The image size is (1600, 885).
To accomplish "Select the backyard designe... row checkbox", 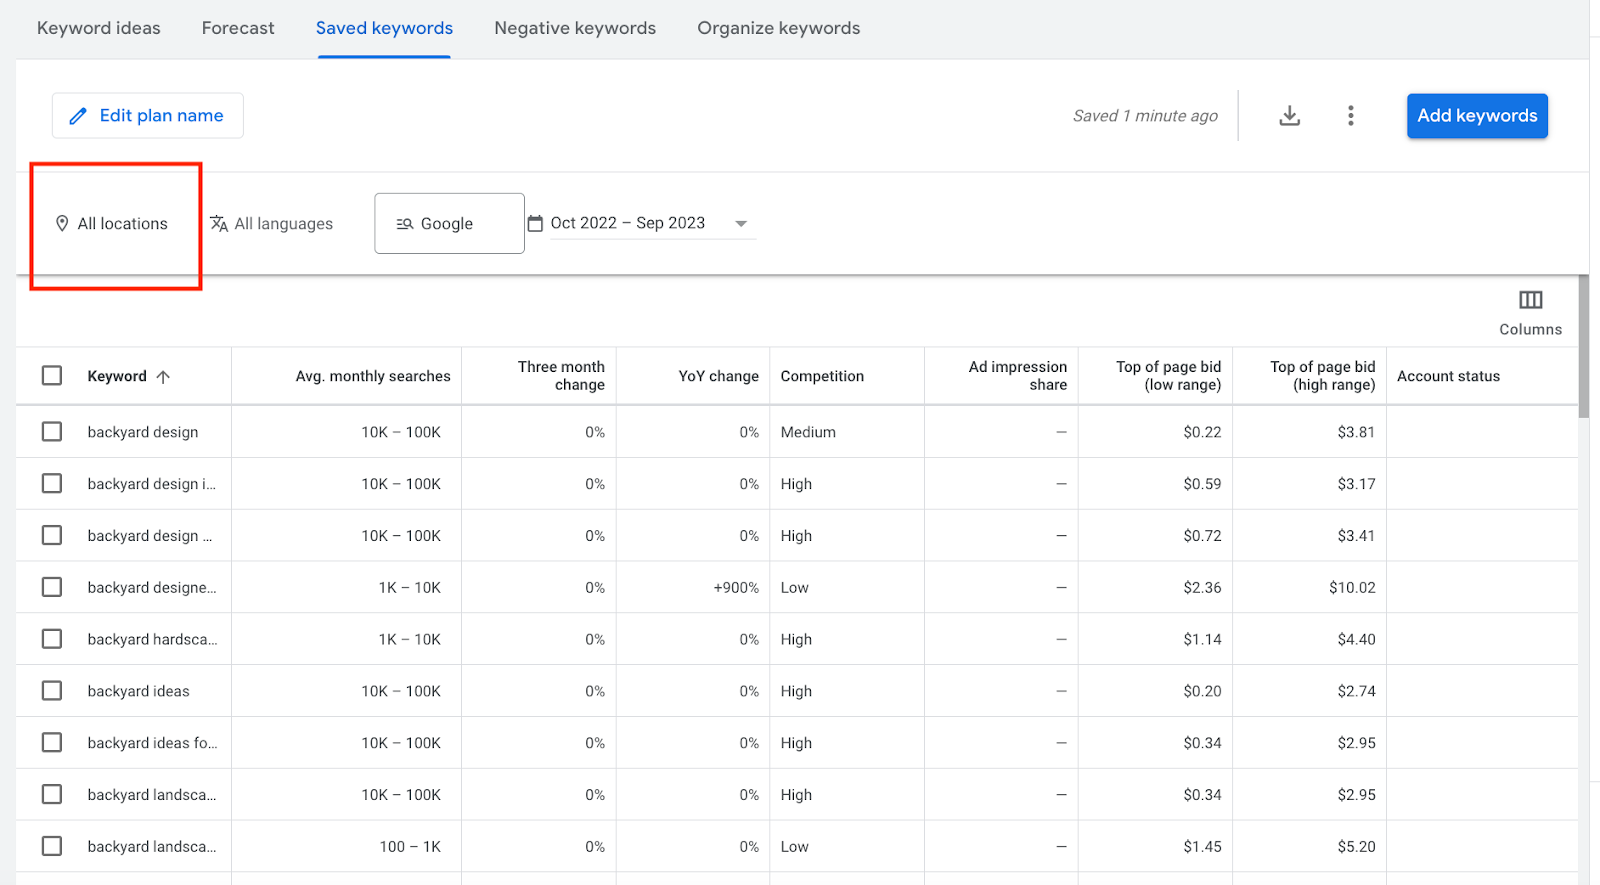I will click(52, 588).
